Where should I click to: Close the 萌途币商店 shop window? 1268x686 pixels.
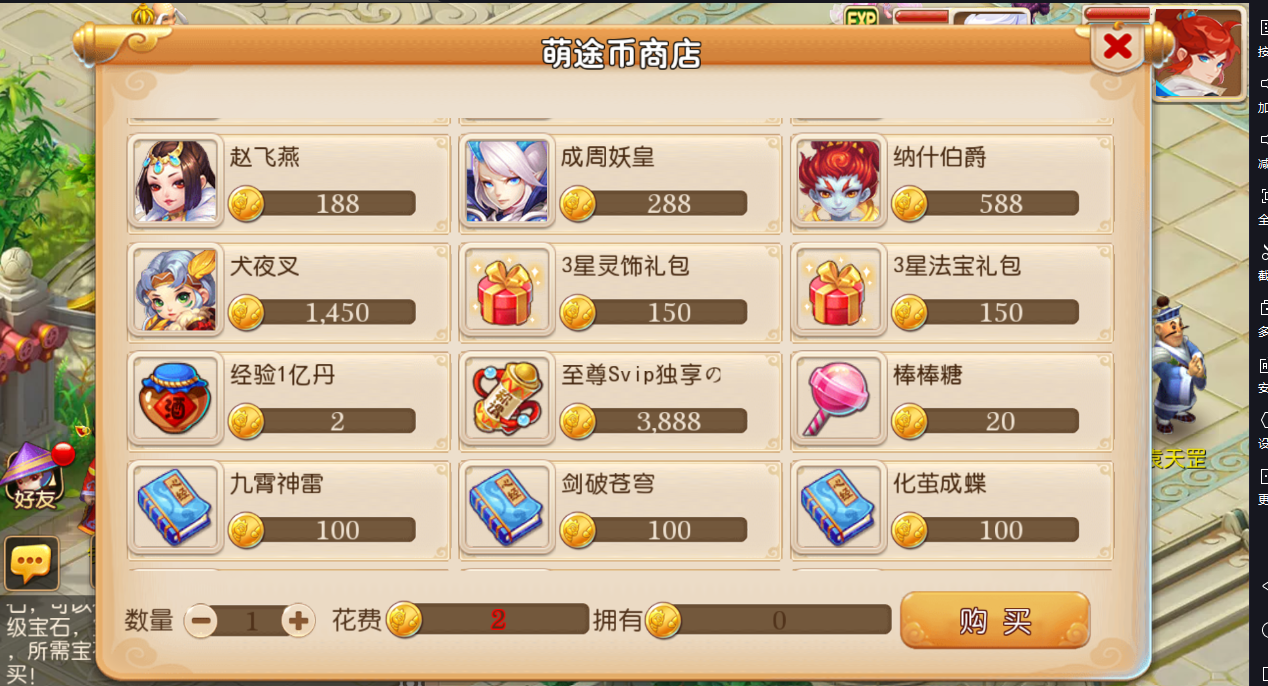pyautogui.click(x=1117, y=45)
